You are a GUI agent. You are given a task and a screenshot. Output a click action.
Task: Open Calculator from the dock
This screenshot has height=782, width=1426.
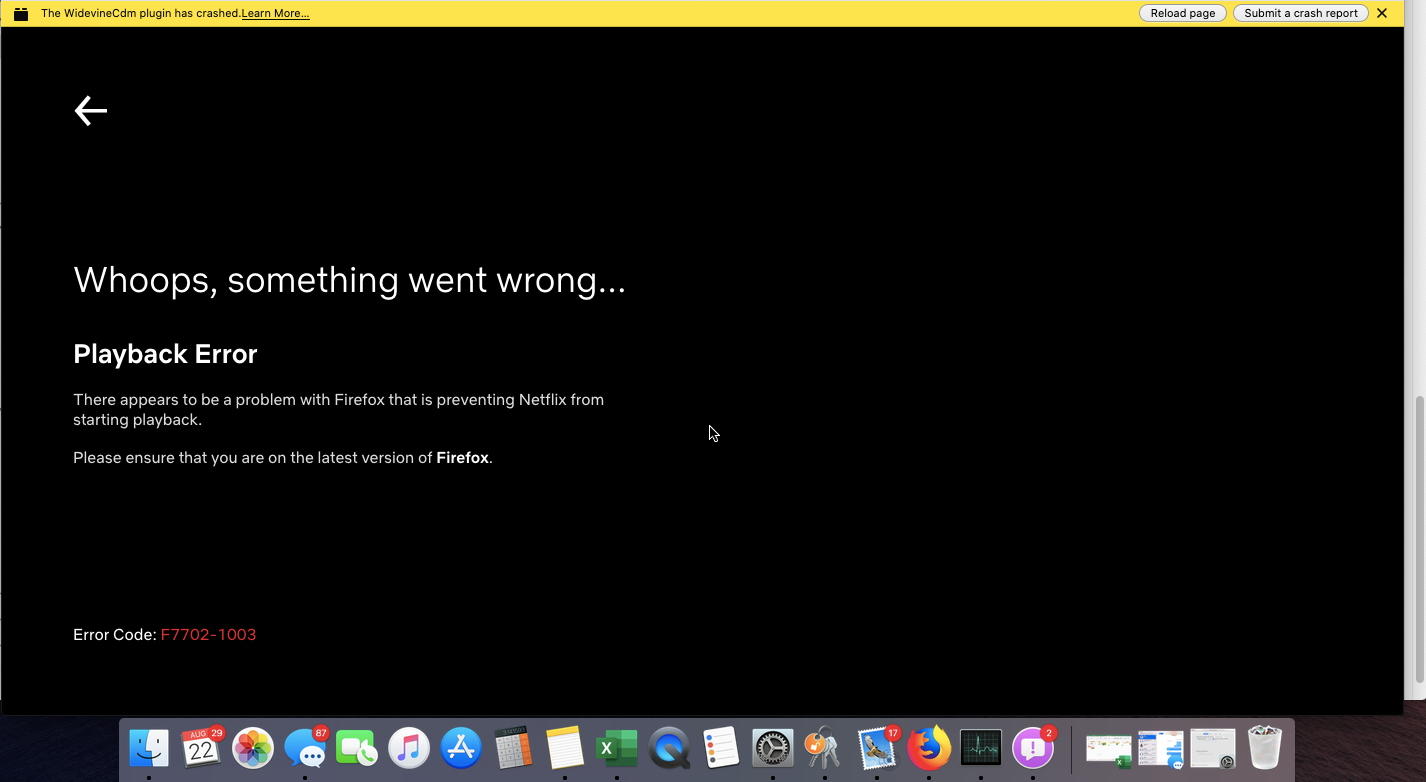pyautogui.click(x=513, y=748)
